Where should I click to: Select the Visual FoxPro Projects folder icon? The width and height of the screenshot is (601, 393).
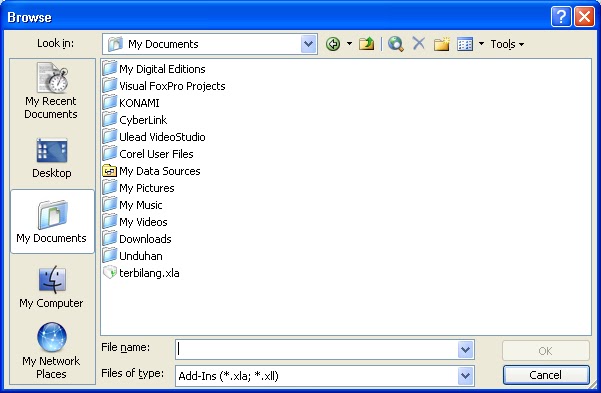[x=110, y=86]
